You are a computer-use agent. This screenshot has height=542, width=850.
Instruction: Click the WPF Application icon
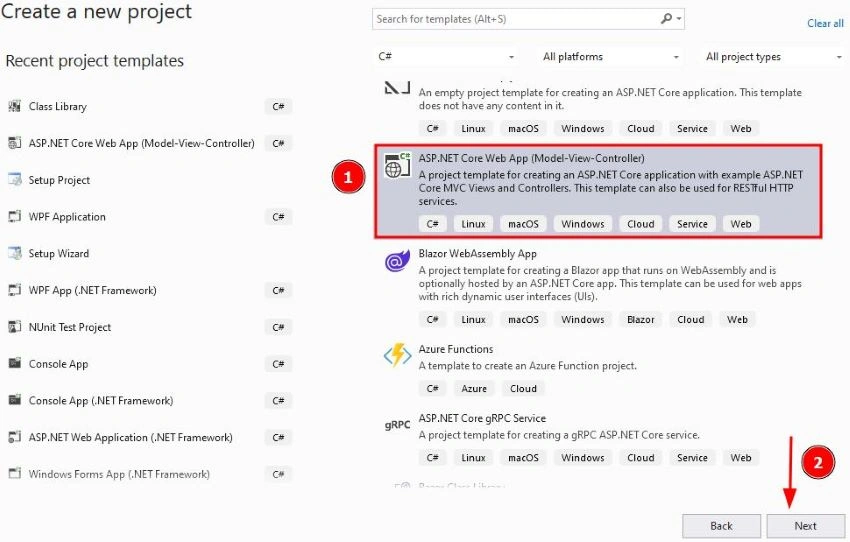click(x=15, y=216)
